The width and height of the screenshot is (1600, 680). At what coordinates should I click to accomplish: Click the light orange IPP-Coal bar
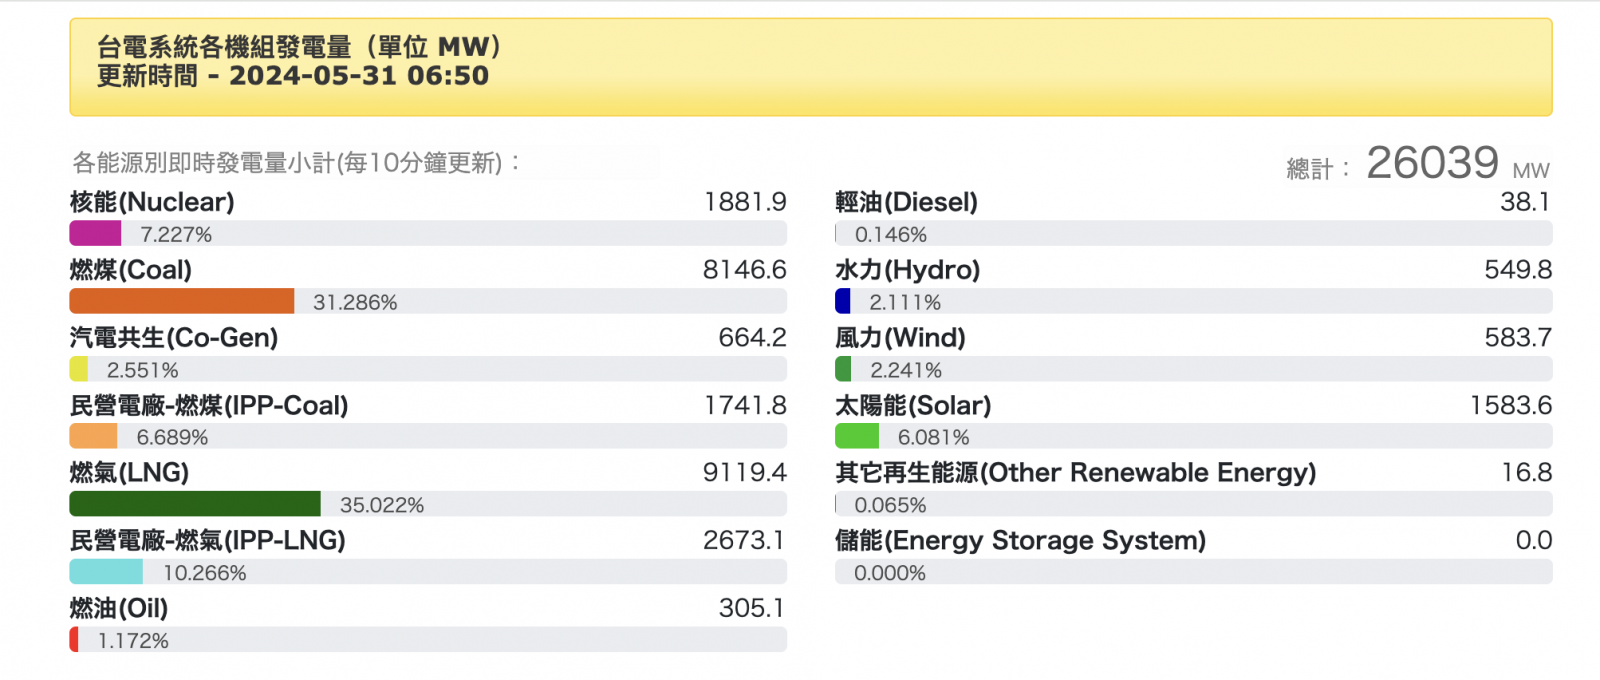(93, 437)
